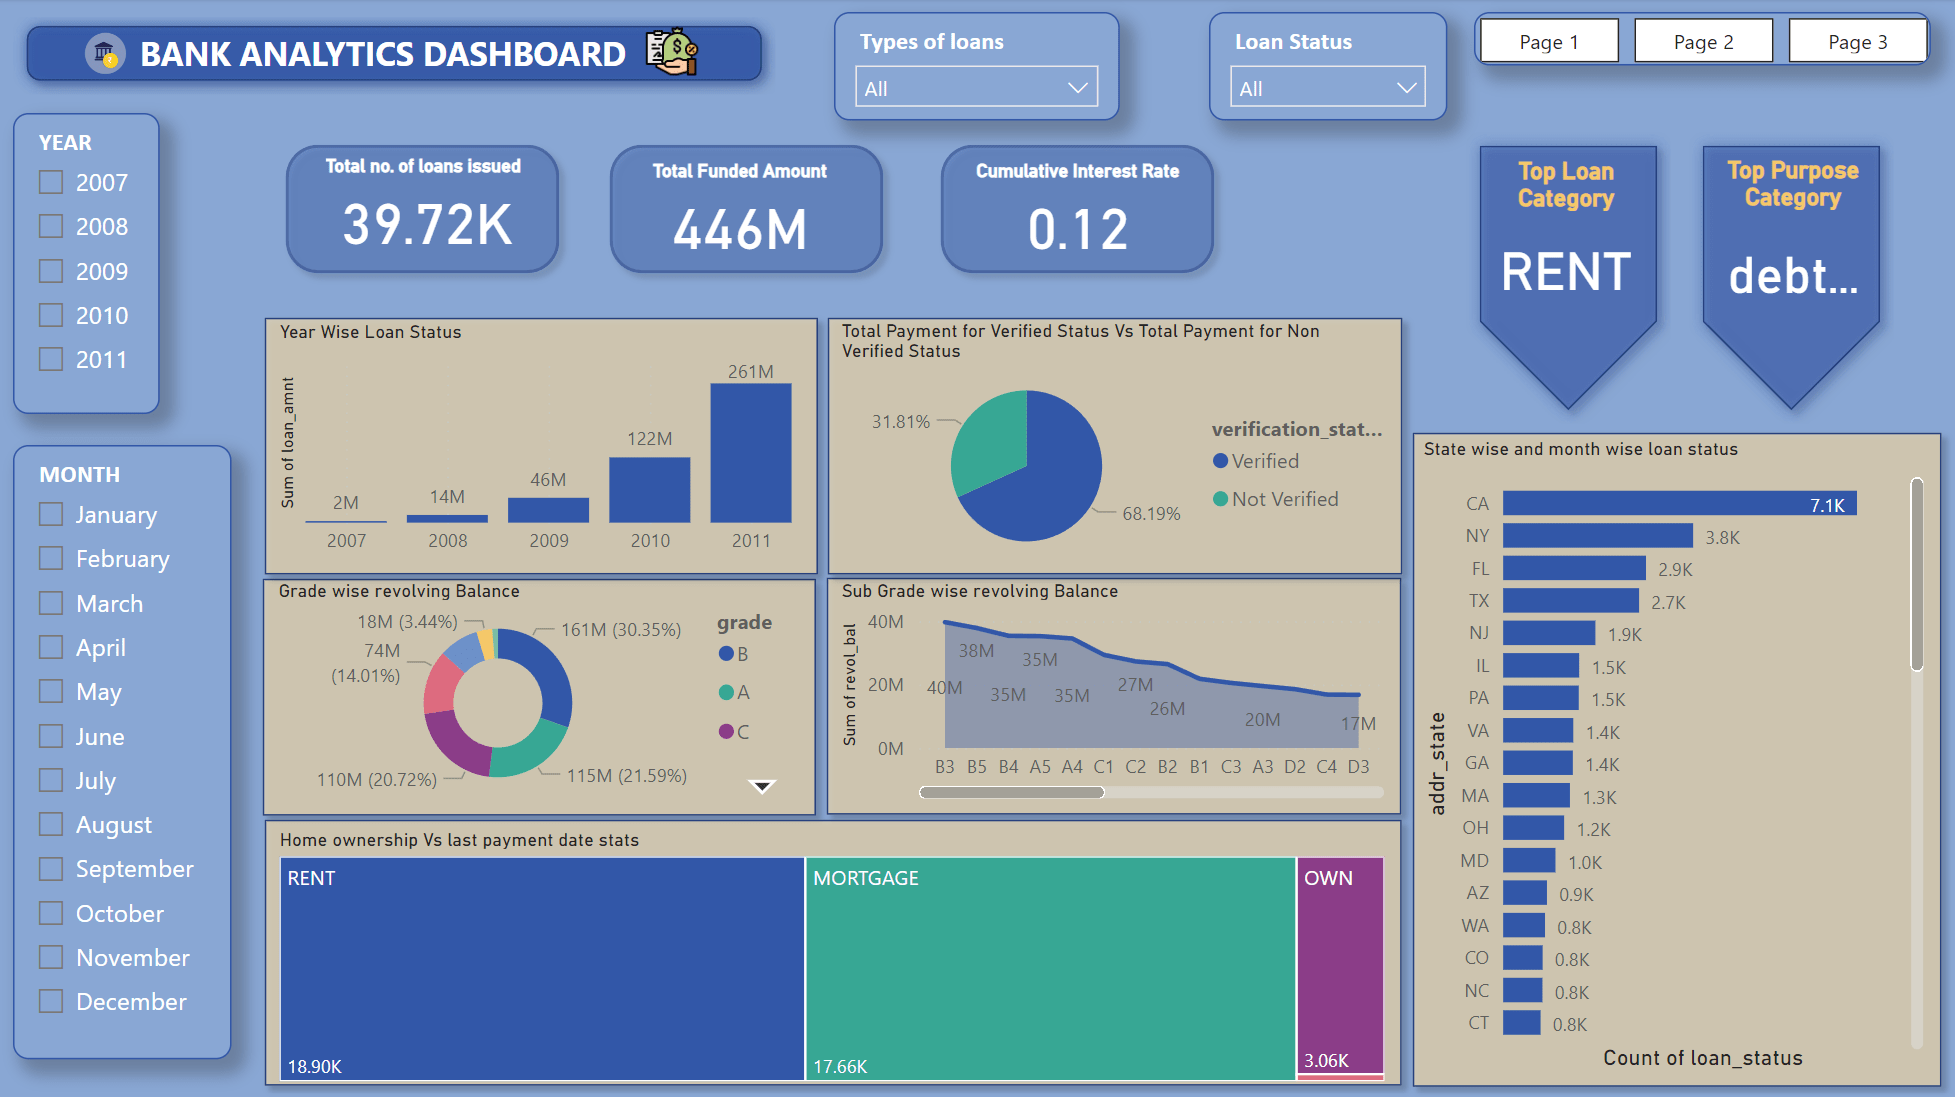Click the state chart vertical scrollbar
This screenshot has width=1955, height=1097.
pos(1916,575)
